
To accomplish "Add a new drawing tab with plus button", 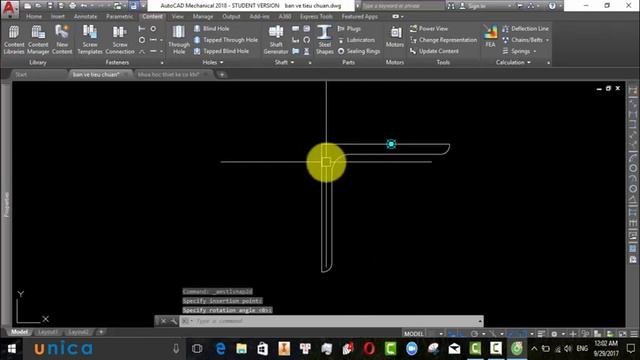I will tap(222, 75).
